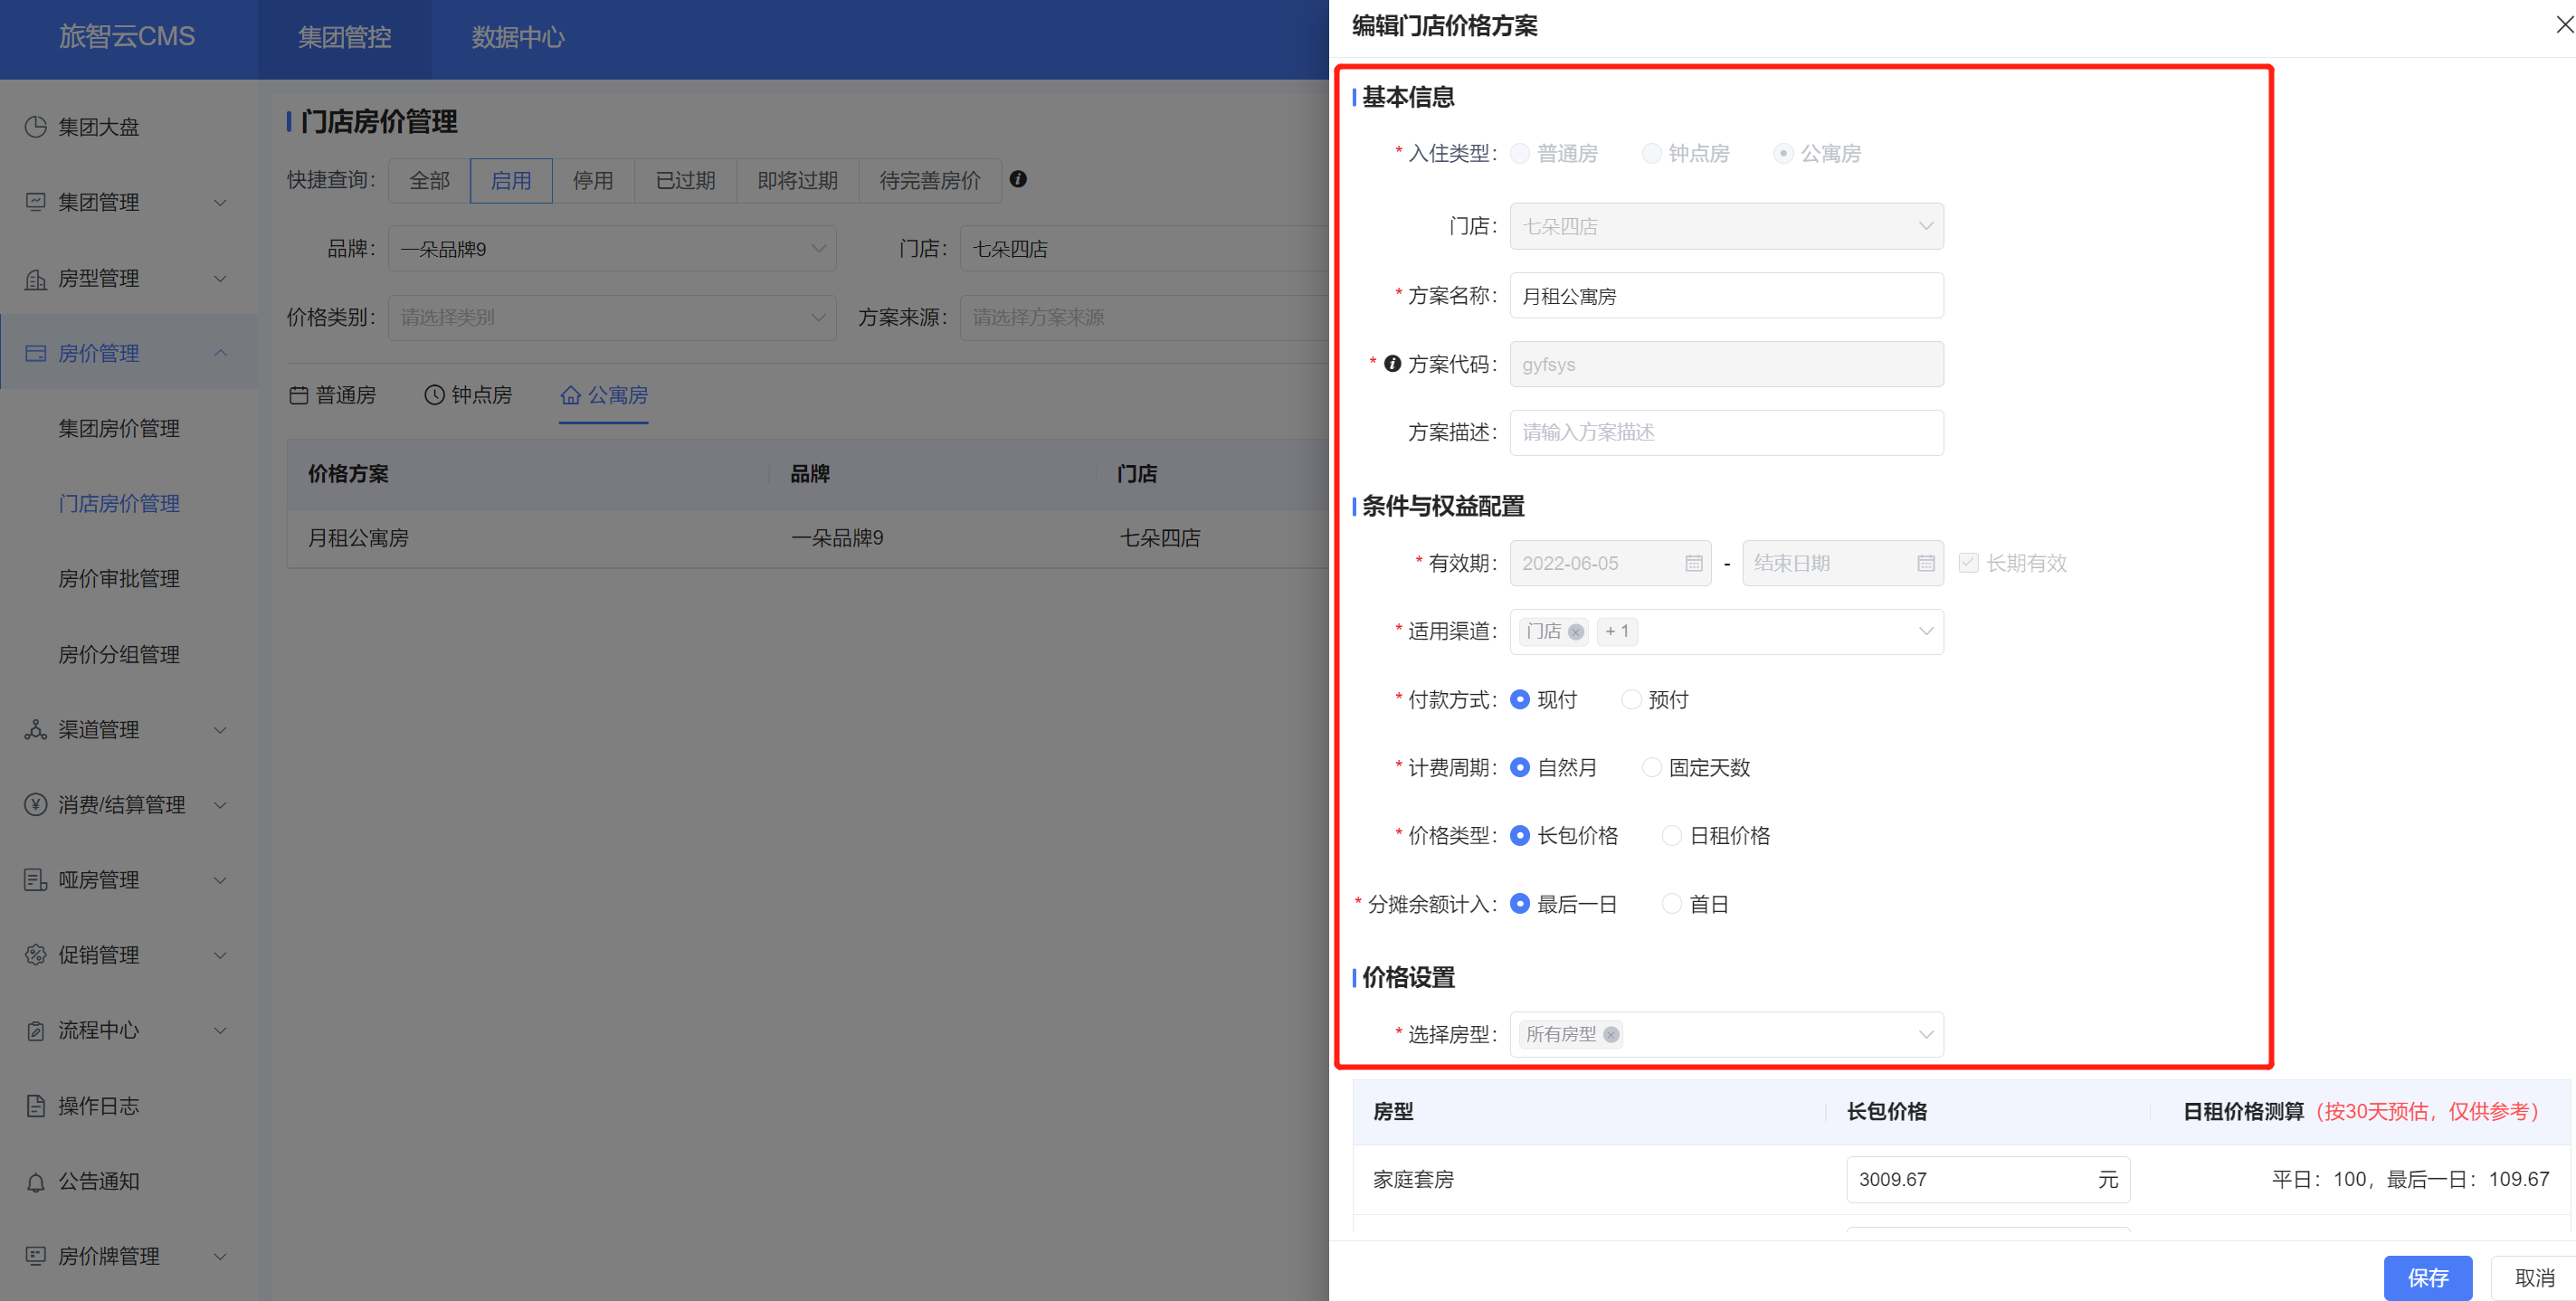Screen dimensions: 2576x1301
Task: Click the 房价管理 sidebar icon
Action: coord(36,353)
